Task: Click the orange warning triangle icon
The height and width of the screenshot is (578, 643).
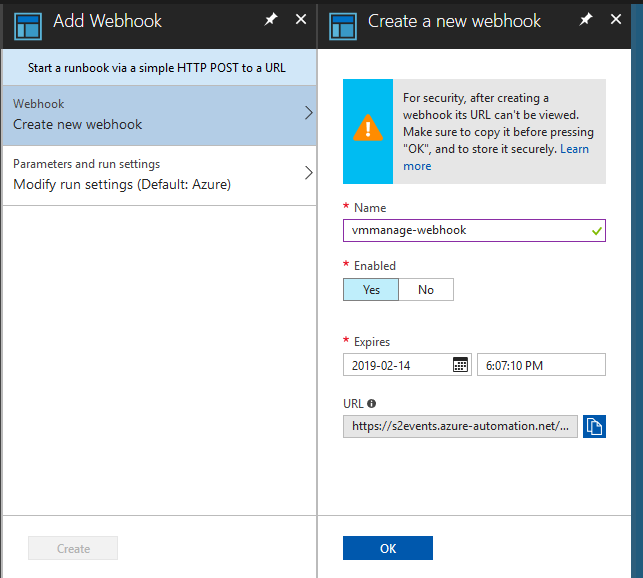Action: (x=368, y=128)
